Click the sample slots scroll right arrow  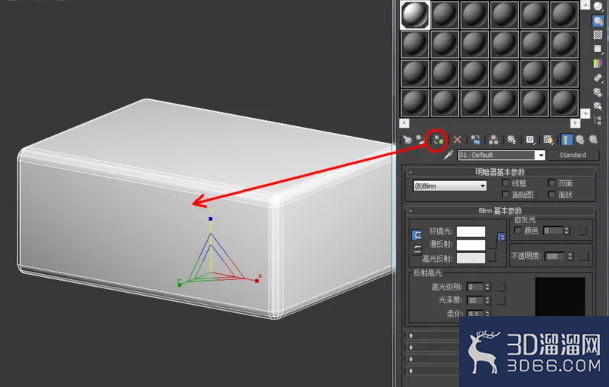575,123
